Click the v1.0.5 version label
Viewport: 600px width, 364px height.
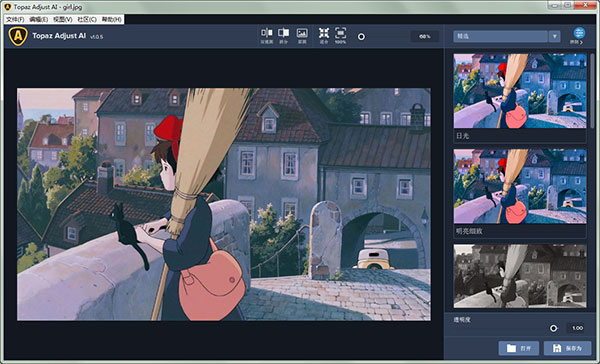tap(96, 37)
